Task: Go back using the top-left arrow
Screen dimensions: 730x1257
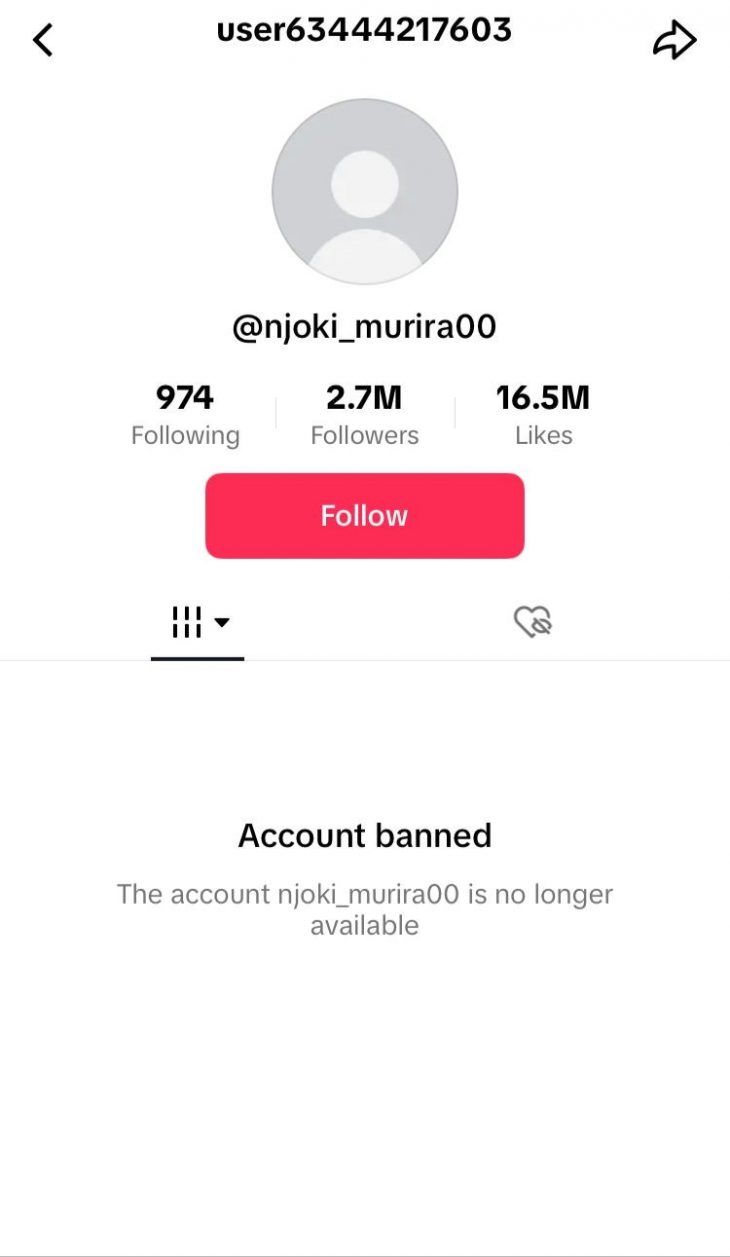Action: tap(42, 40)
